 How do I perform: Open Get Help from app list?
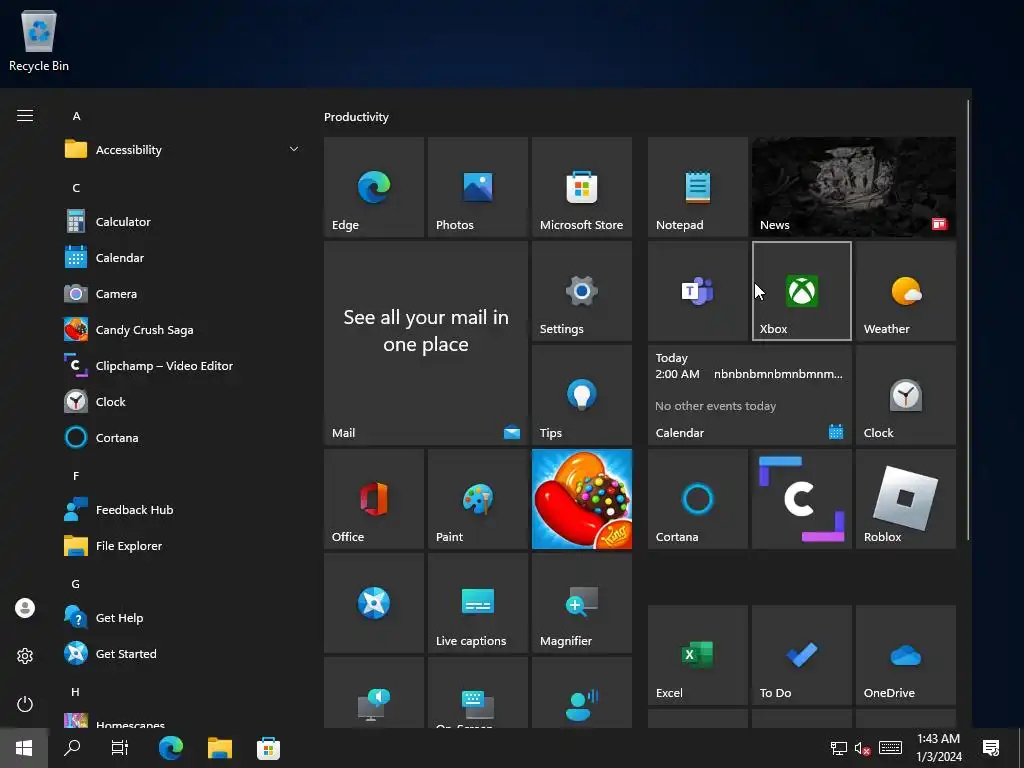coord(183,617)
